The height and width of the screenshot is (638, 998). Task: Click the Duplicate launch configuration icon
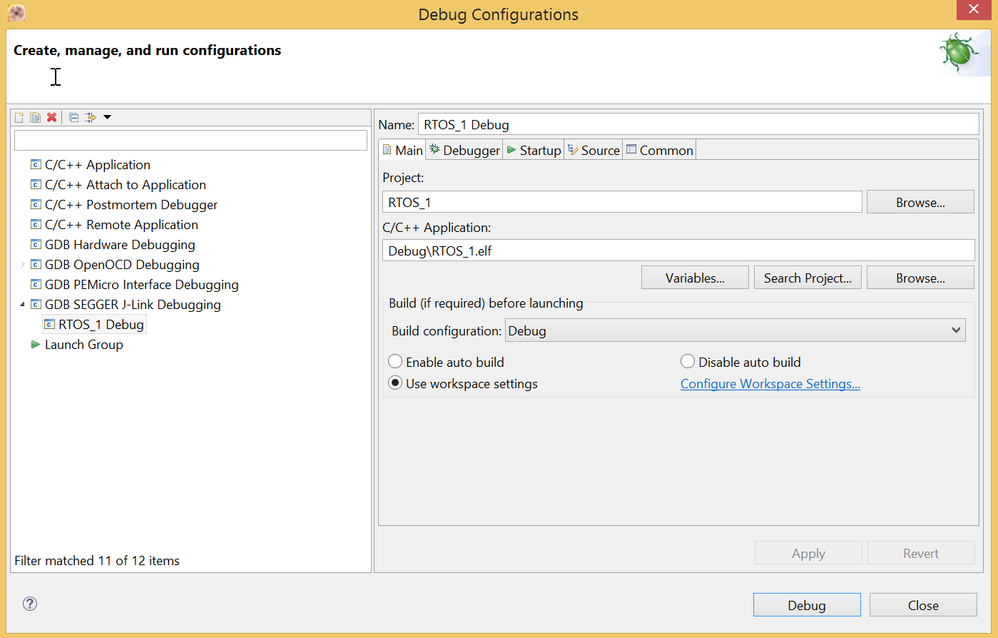[35, 117]
